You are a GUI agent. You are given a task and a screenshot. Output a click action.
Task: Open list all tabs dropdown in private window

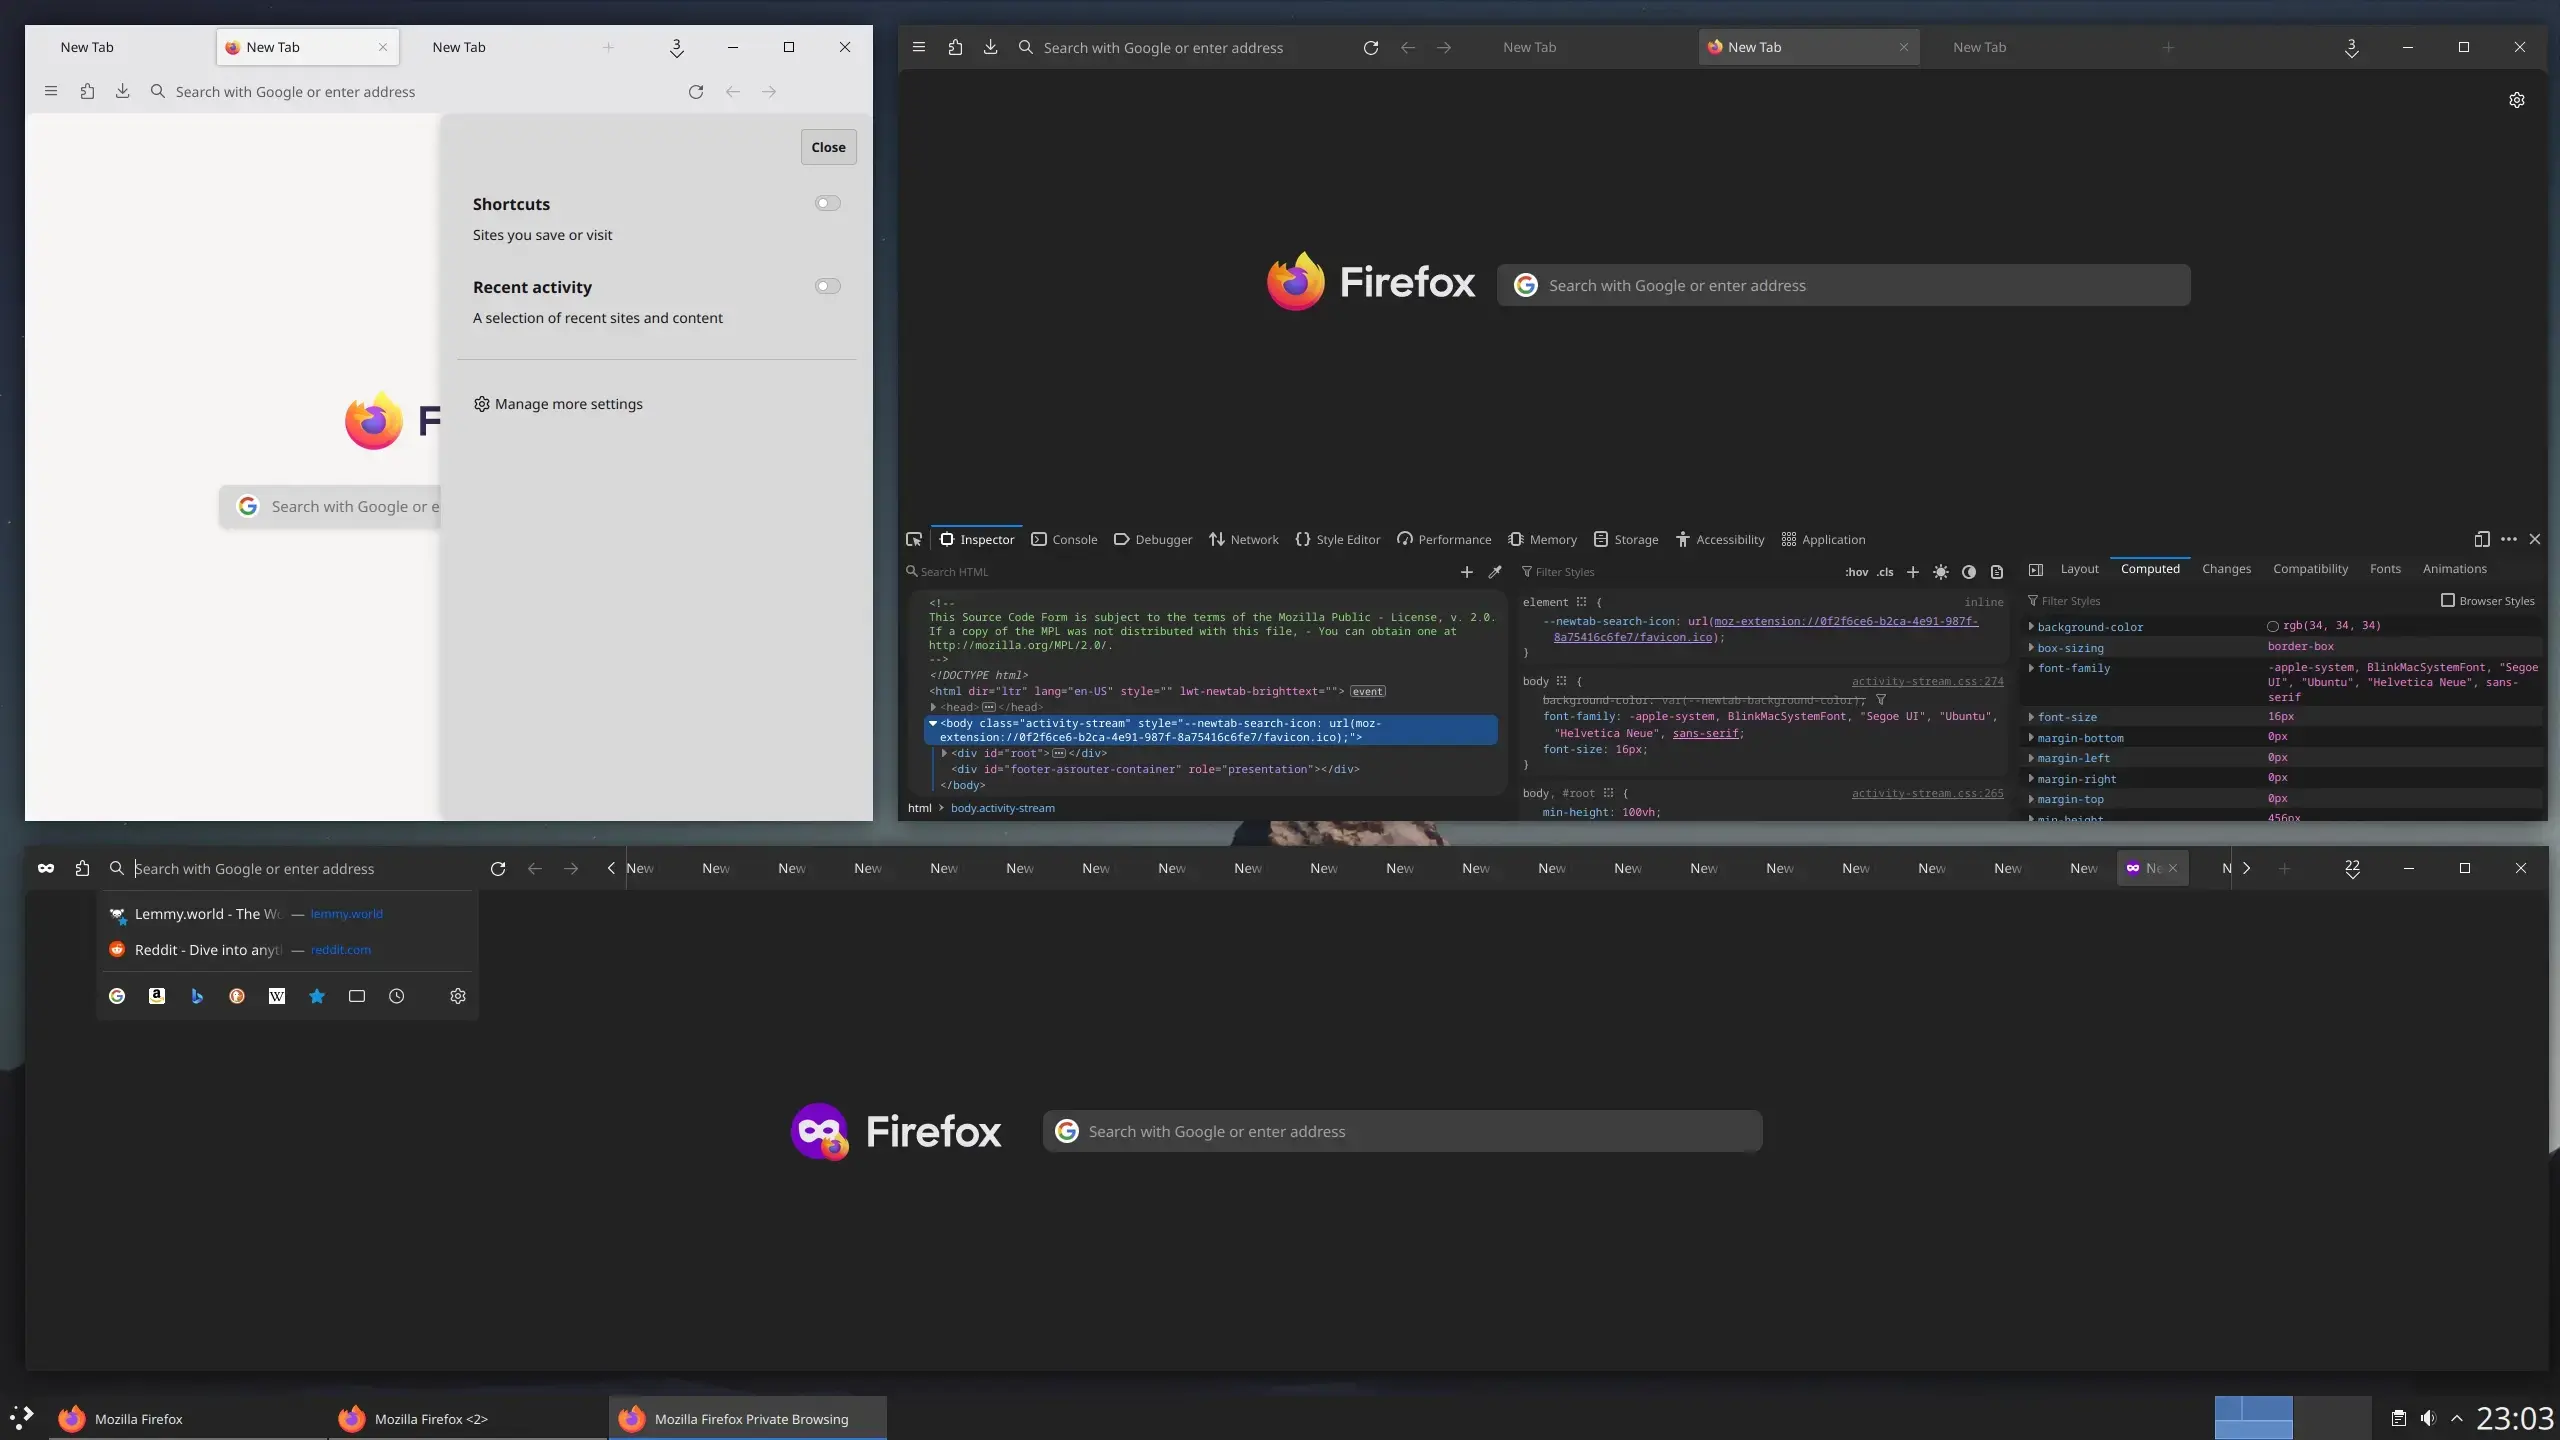[2352, 868]
